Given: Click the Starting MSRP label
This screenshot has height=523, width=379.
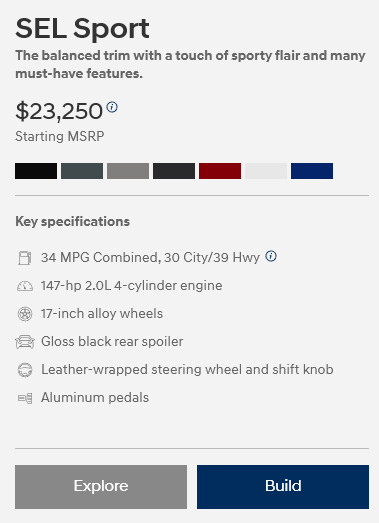Looking at the screenshot, I should point(60,136).
